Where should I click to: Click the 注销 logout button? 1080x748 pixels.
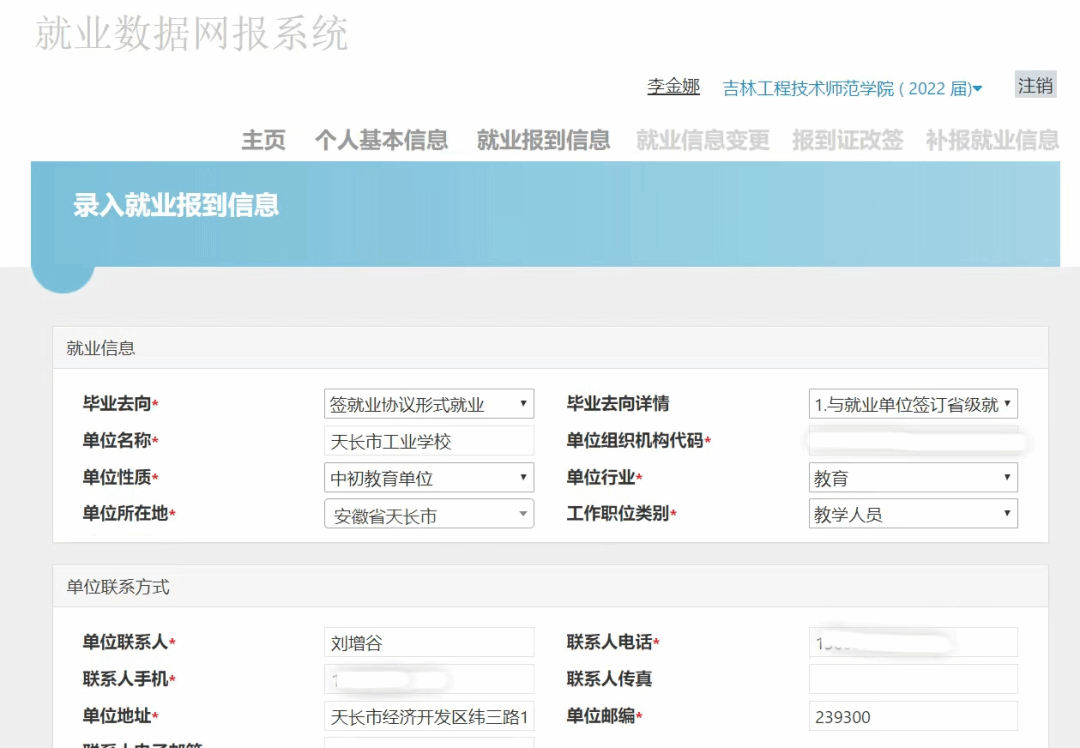[x=1035, y=86]
